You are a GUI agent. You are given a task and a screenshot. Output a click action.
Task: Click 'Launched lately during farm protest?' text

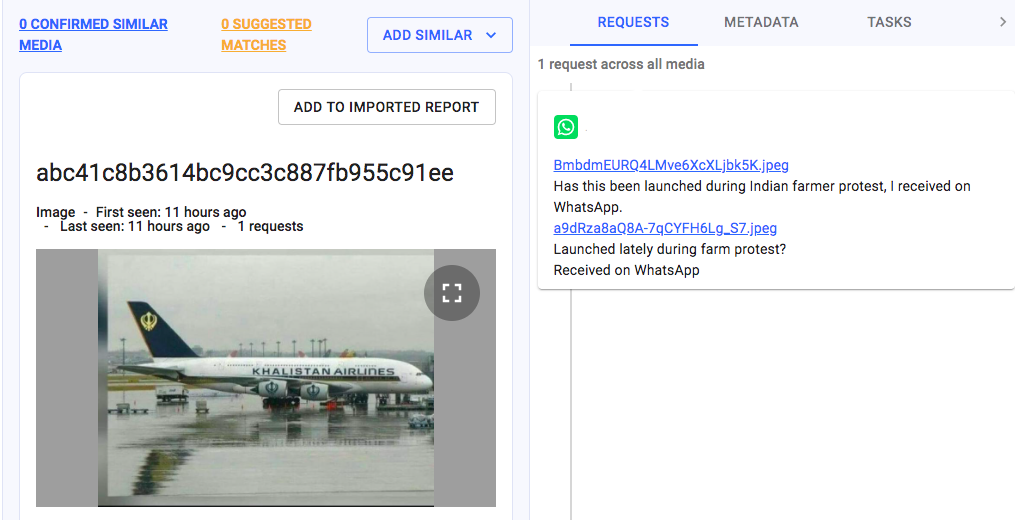[x=669, y=249]
